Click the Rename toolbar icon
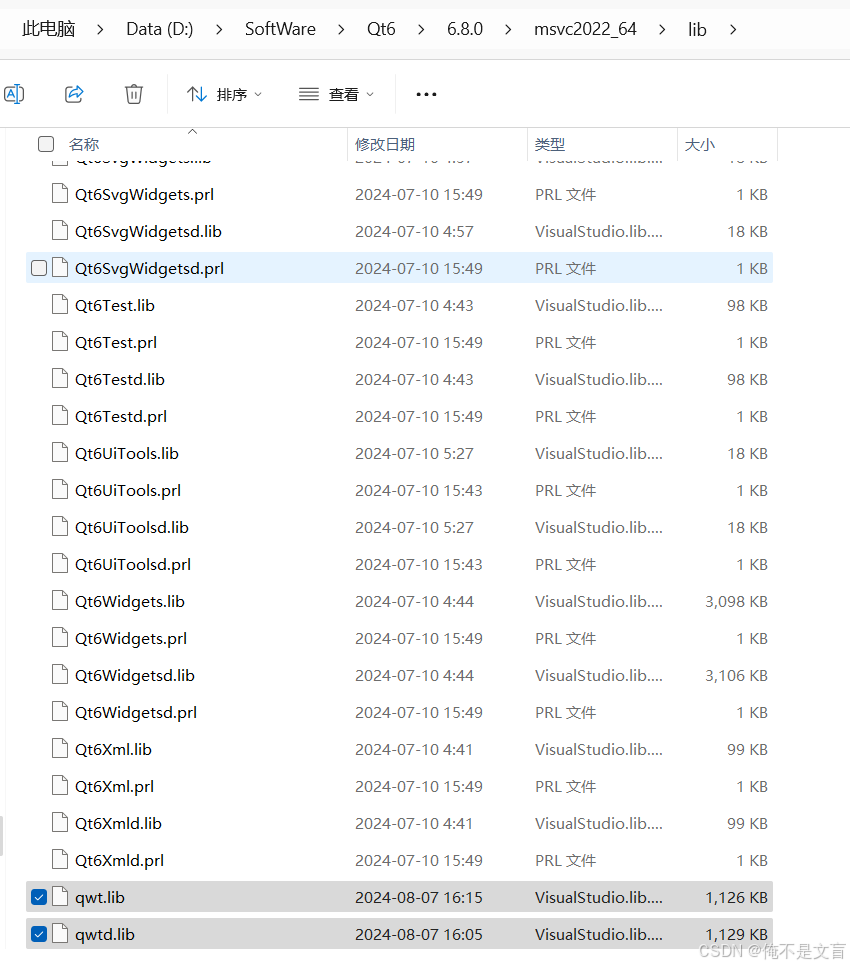Screen dimensions: 850x966 tap(14, 94)
